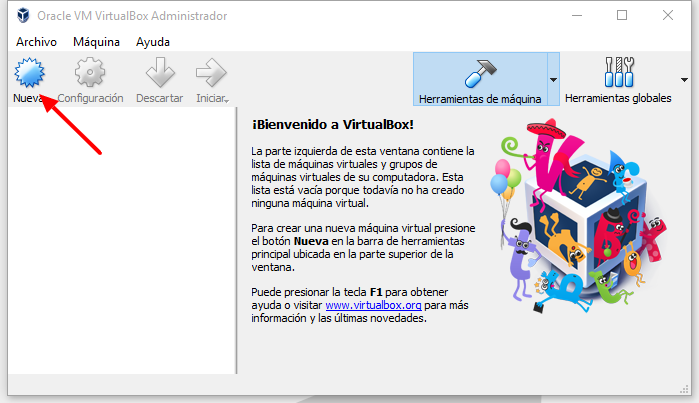Close the VirtualBox Administrador window

pos(668,16)
